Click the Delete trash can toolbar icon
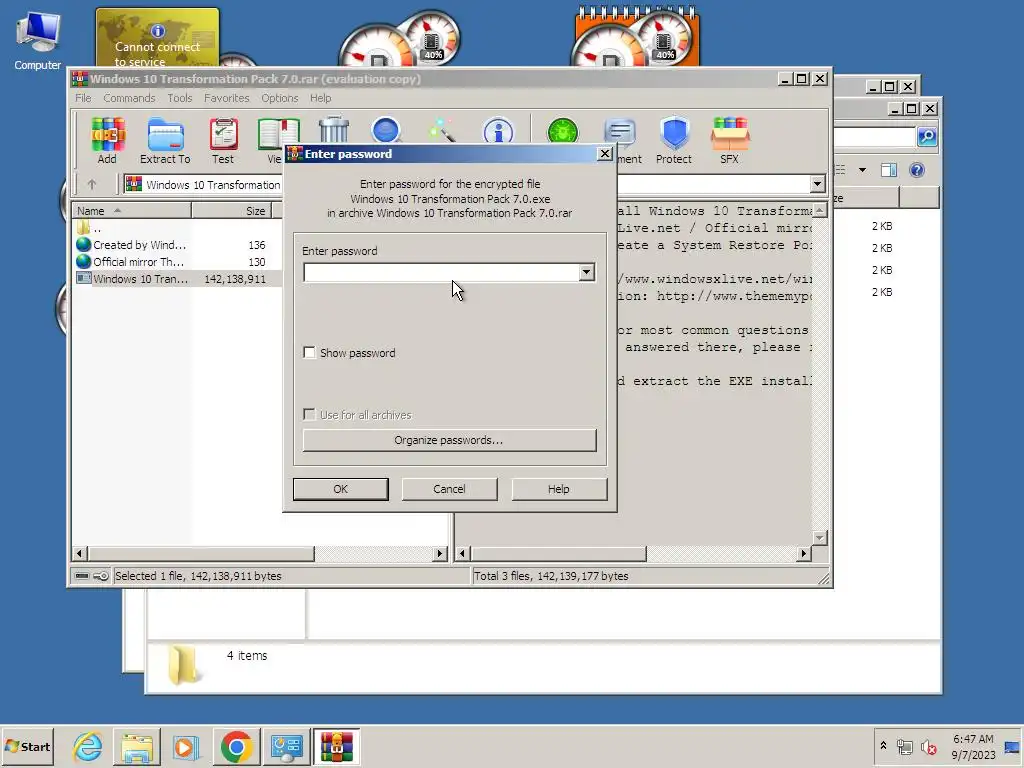Screen dimensions: 1024x768 [x=334, y=129]
